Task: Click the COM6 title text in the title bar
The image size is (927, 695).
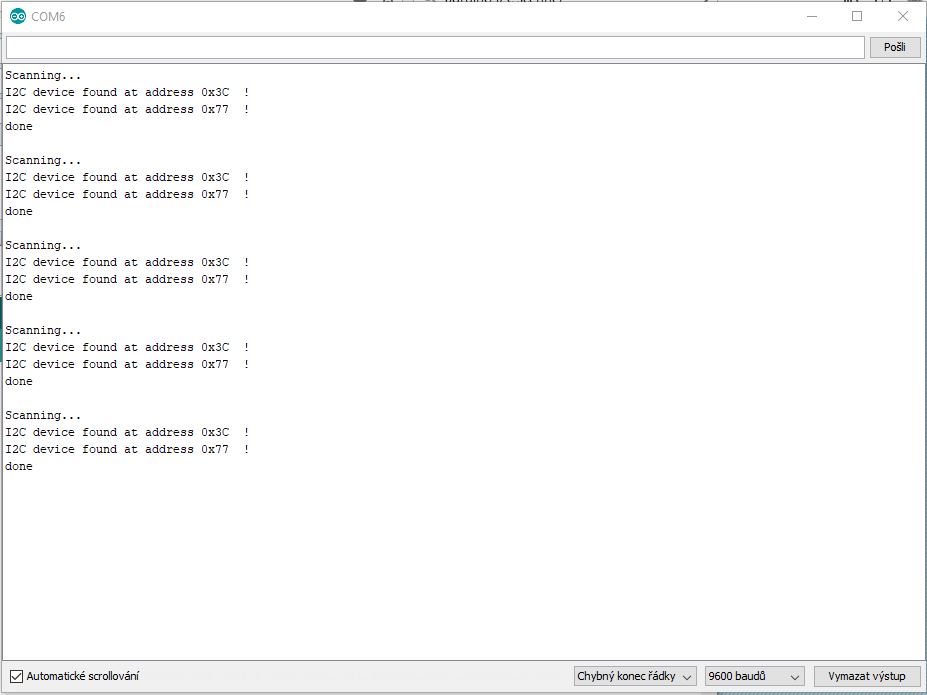Action: tap(48, 17)
